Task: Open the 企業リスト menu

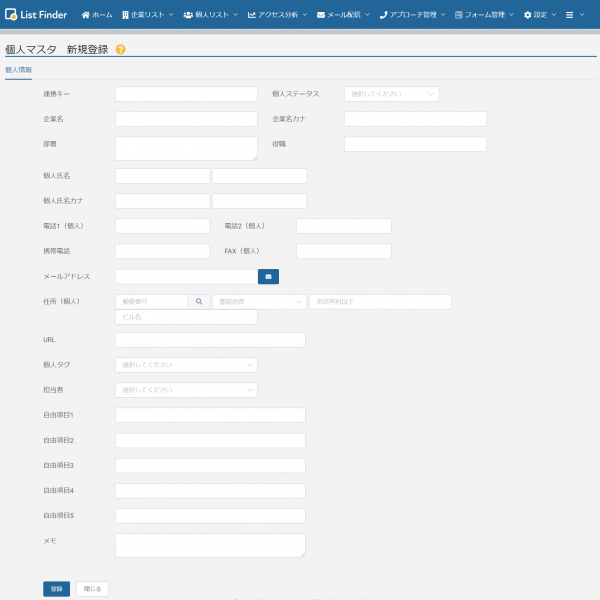Action: coord(147,15)
